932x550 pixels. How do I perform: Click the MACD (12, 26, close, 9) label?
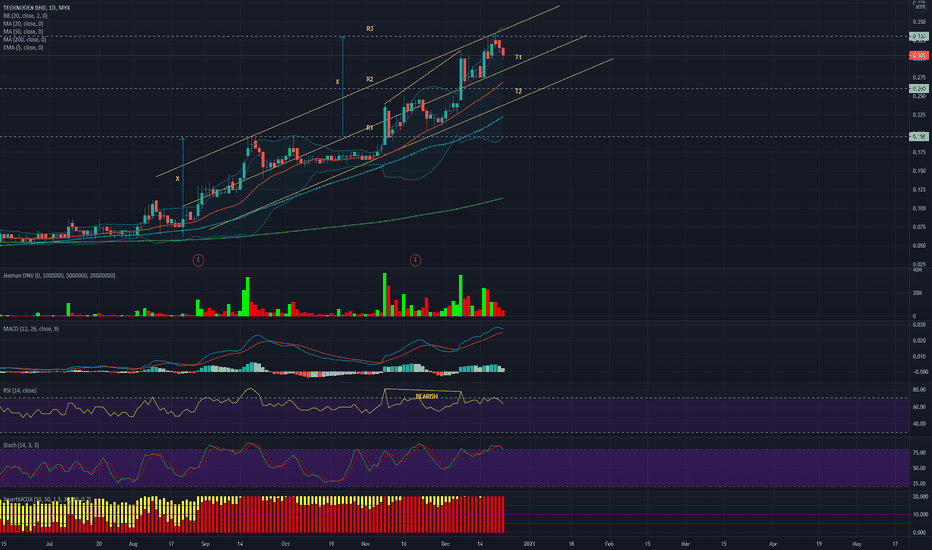click(x=31, y=329)
